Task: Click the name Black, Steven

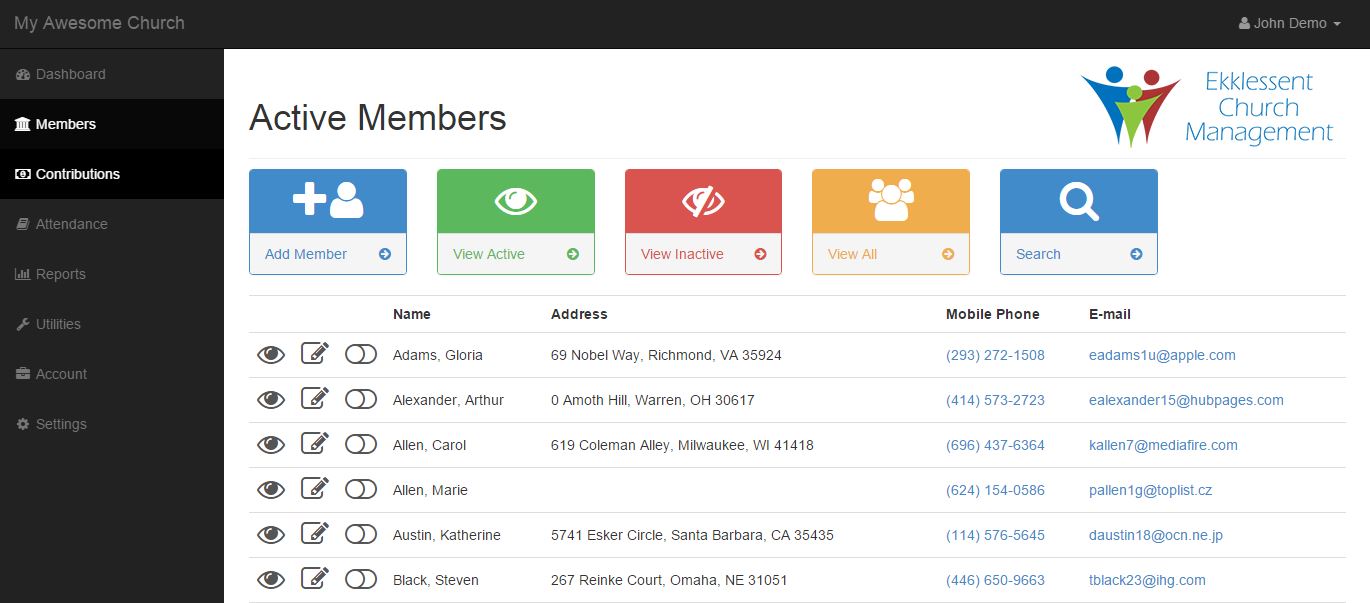Action: tap(436, 580)
